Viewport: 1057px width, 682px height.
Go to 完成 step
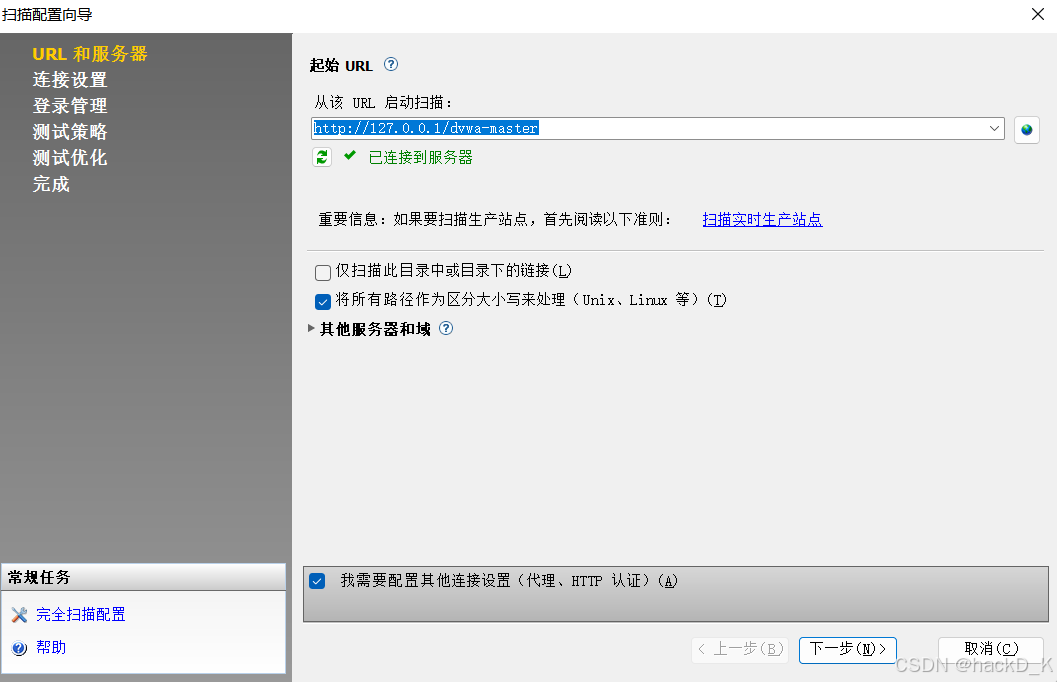pos(51,184)
